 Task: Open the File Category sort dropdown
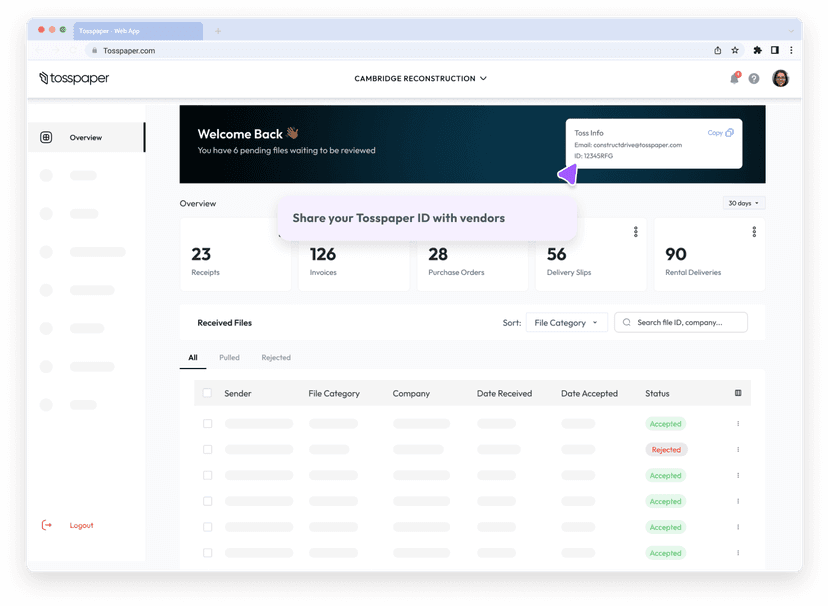566,323
